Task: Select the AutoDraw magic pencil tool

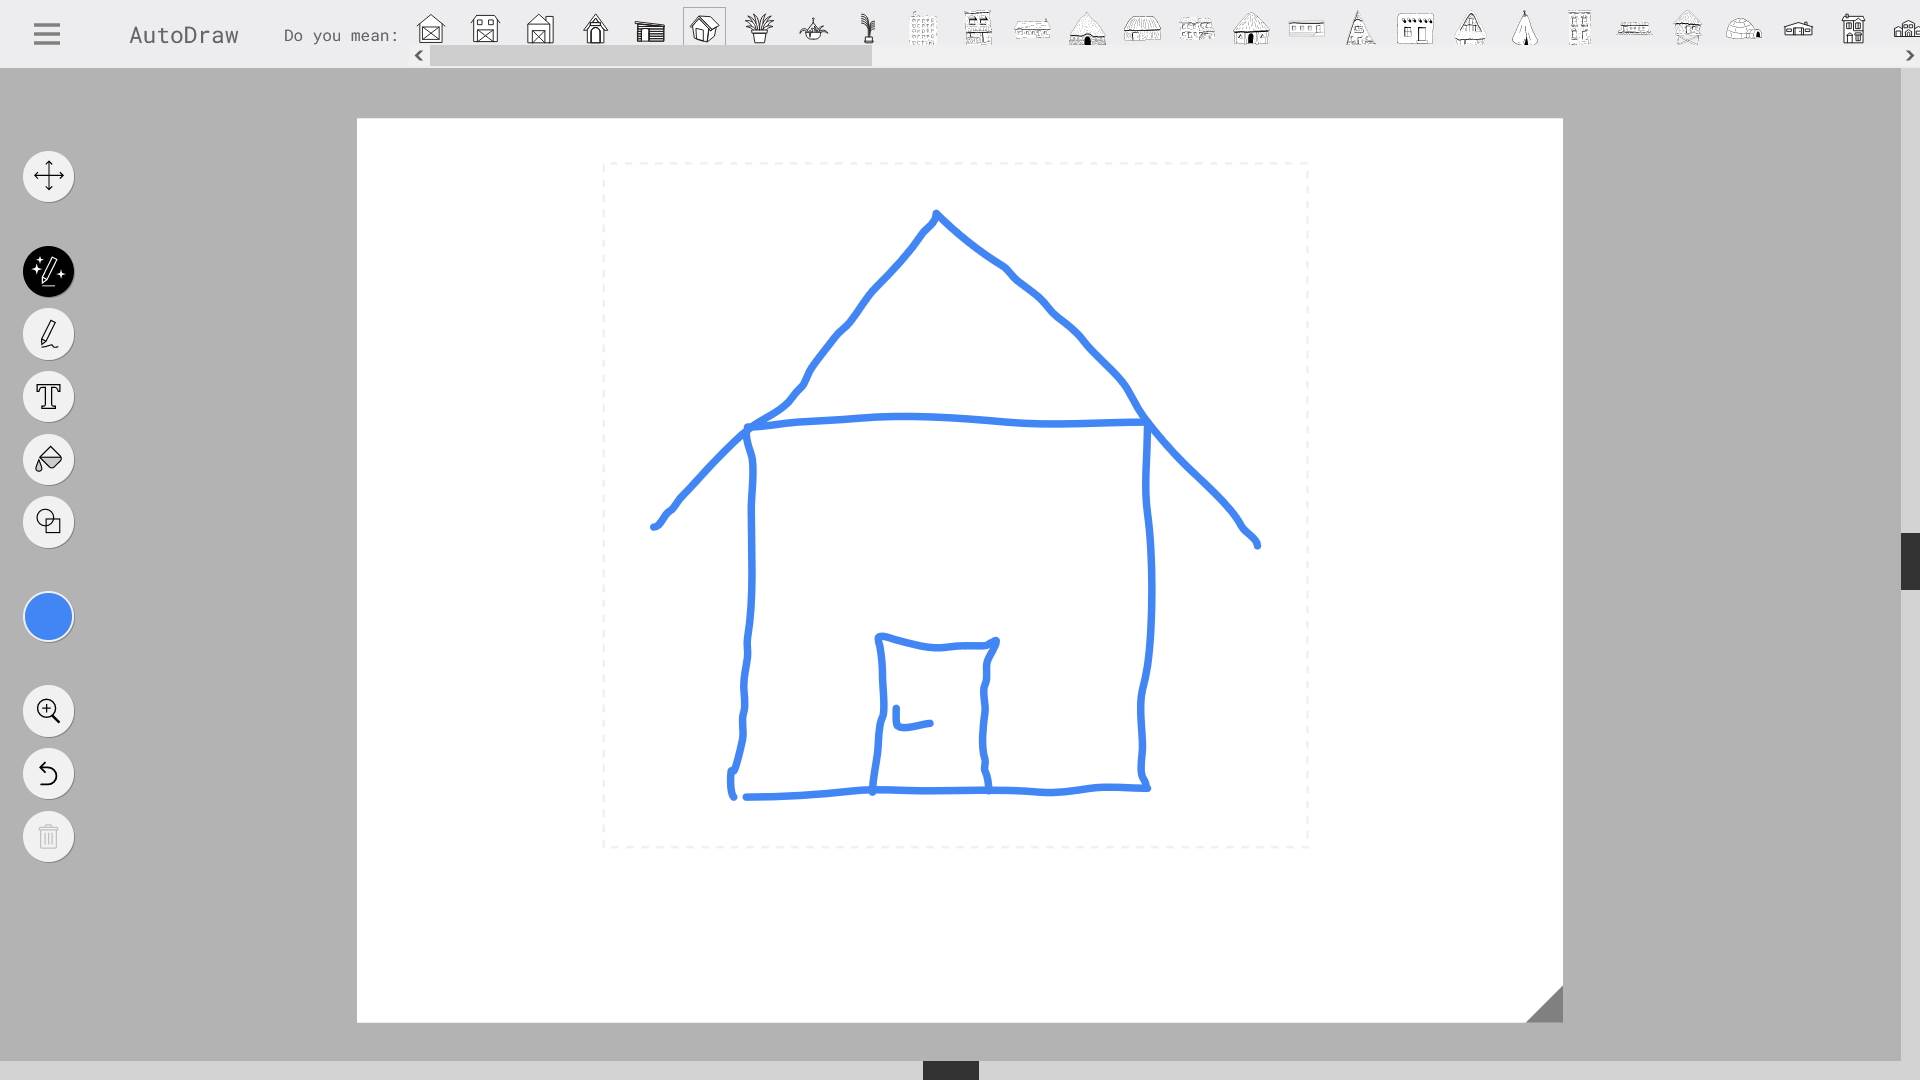Action: (48, 271)
